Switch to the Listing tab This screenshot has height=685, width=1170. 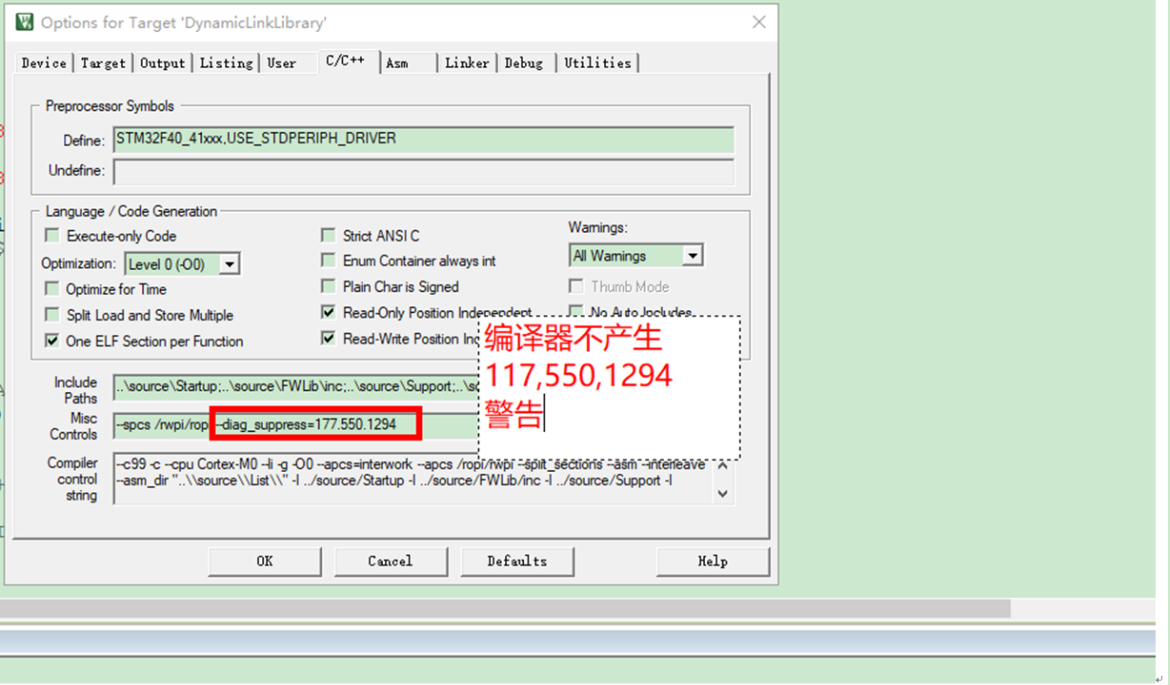click(226, 63)
